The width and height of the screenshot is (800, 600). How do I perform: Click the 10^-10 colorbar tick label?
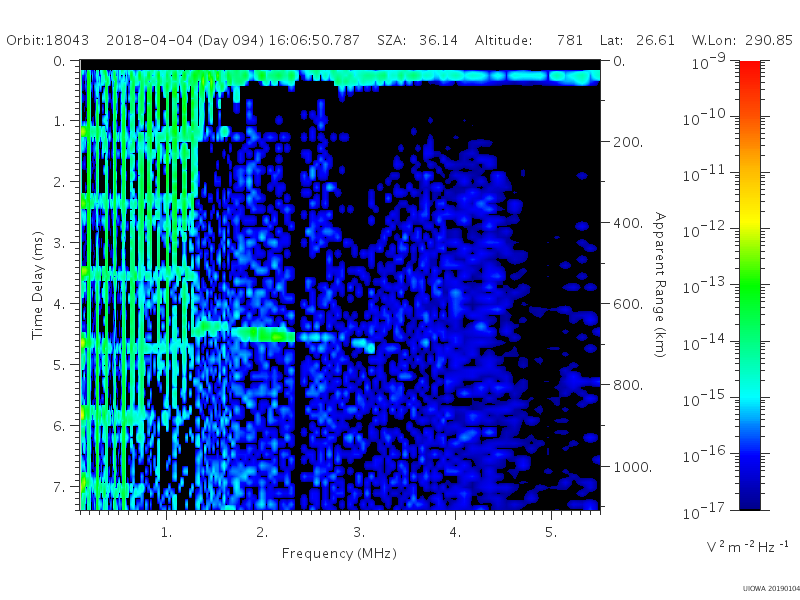point(705,117)
